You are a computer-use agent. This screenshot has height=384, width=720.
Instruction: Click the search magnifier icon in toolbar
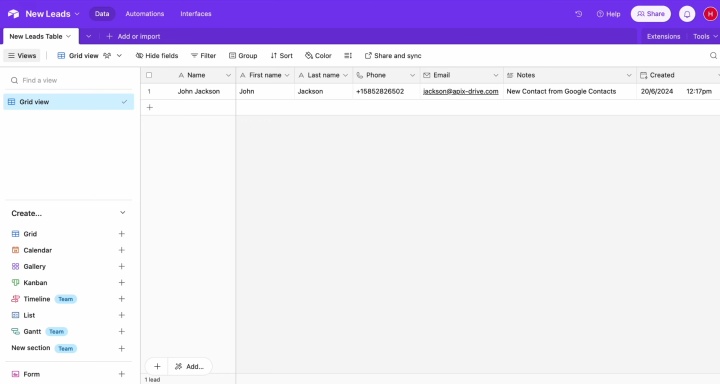click(x=713, y=56)
